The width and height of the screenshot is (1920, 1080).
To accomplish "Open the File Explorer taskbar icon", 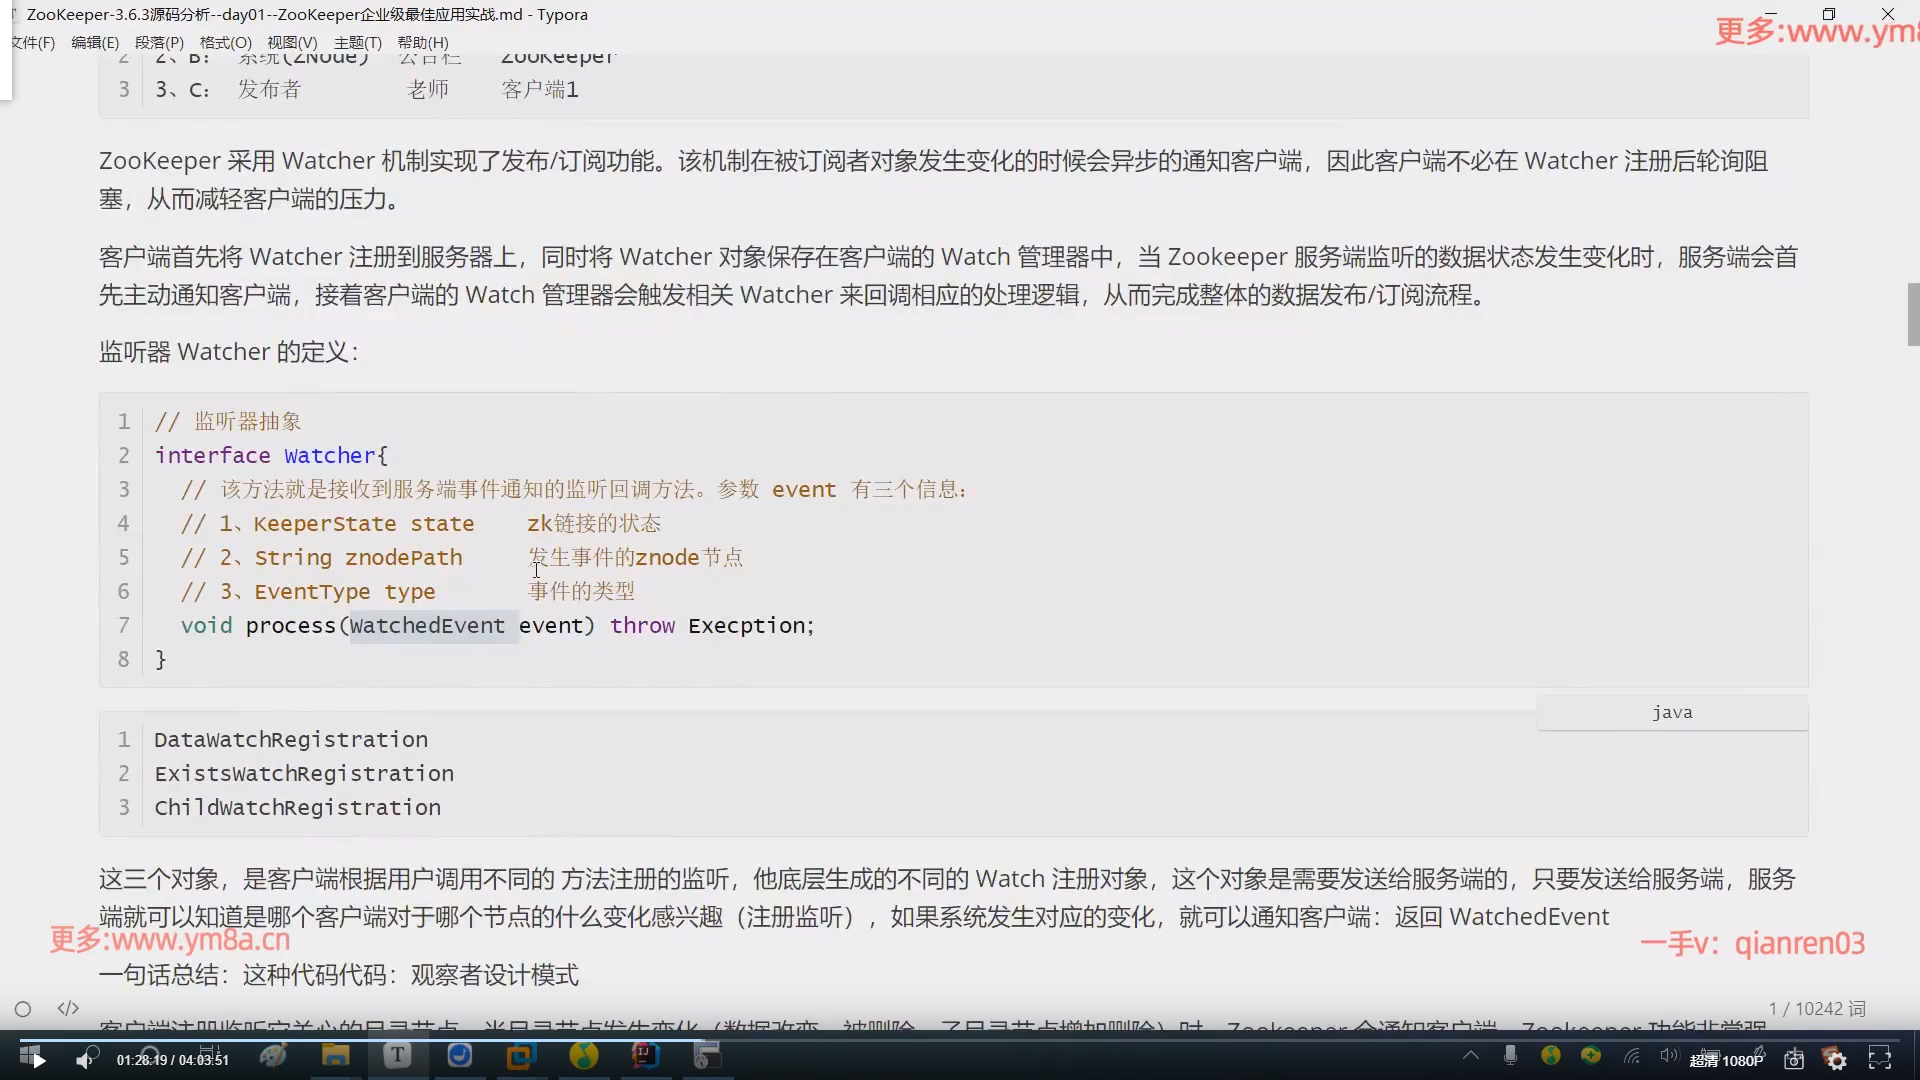I will pyautogui.click(x=335, y=1055).
